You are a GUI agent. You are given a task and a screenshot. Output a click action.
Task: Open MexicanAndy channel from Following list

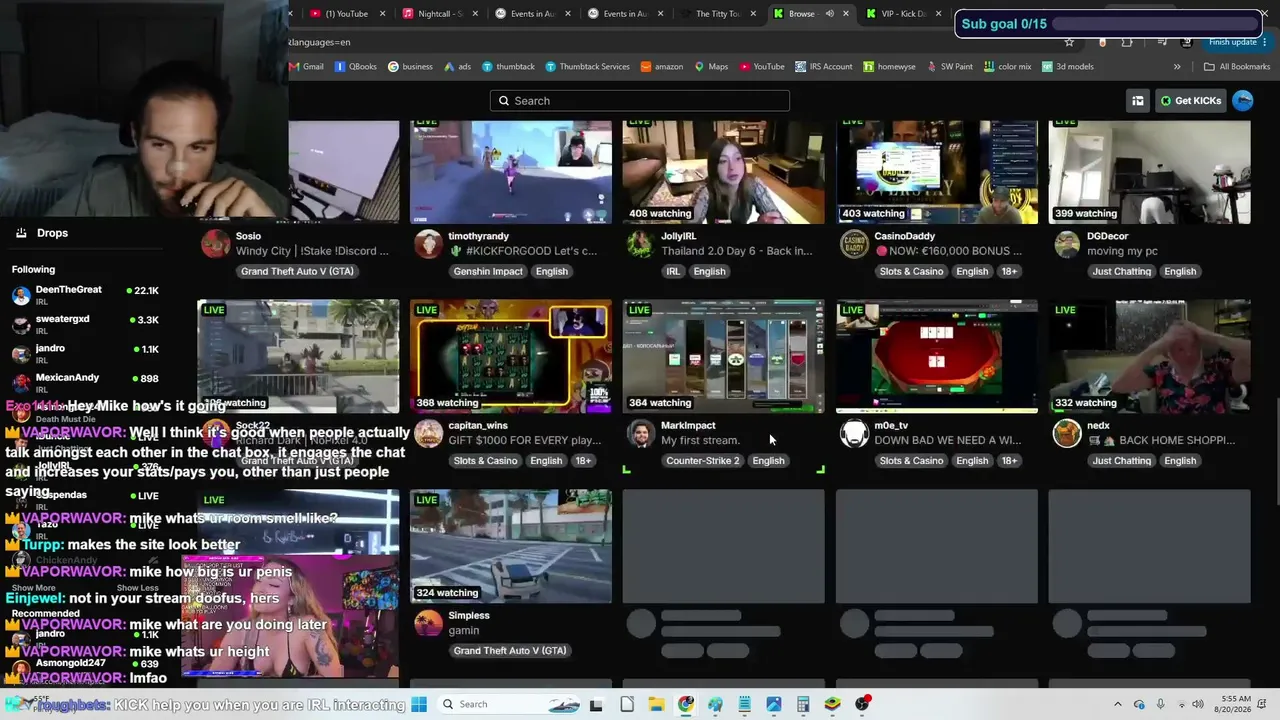tap(85, 383)
